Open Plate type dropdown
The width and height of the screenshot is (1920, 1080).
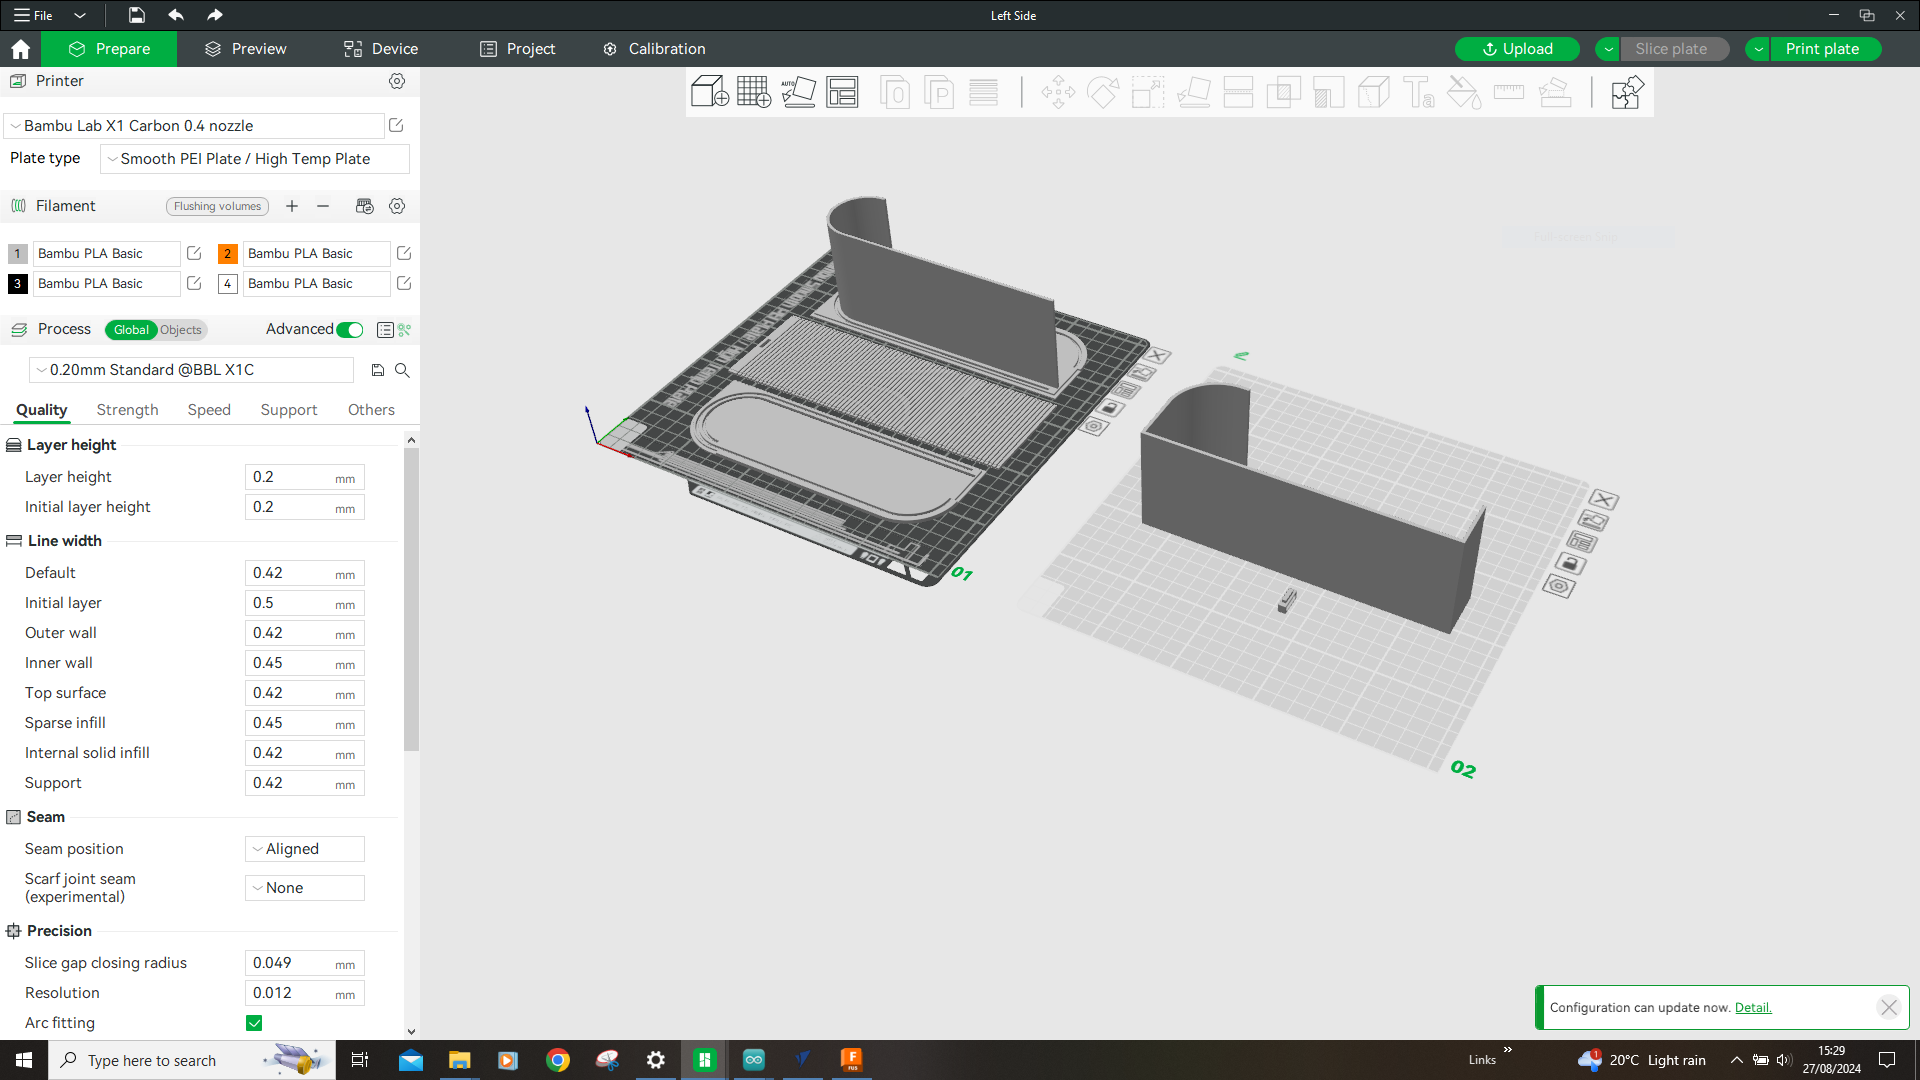pyautogui.click(x=254, y=159)
